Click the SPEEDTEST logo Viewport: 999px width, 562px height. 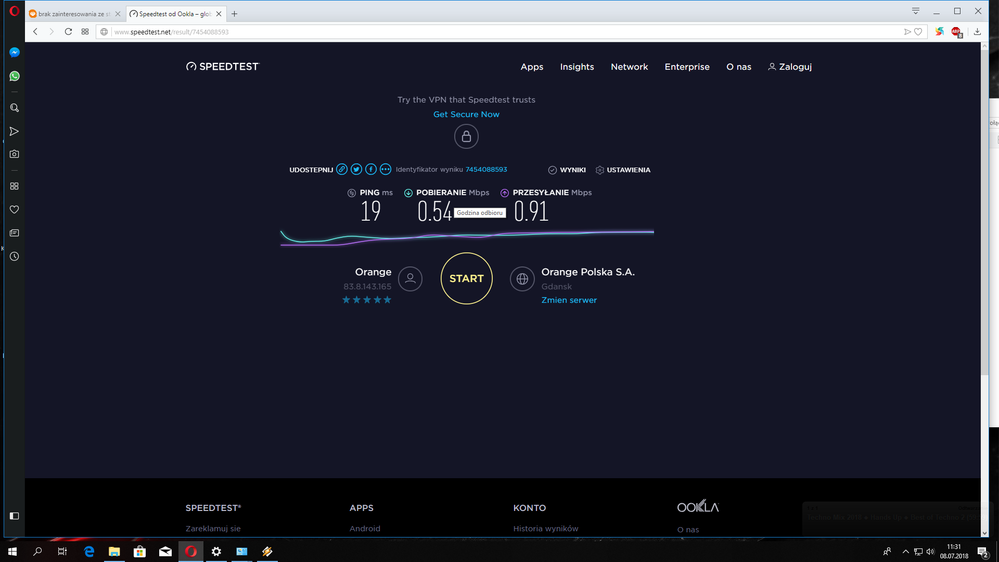pyautogui.click(x=222, y=66)
